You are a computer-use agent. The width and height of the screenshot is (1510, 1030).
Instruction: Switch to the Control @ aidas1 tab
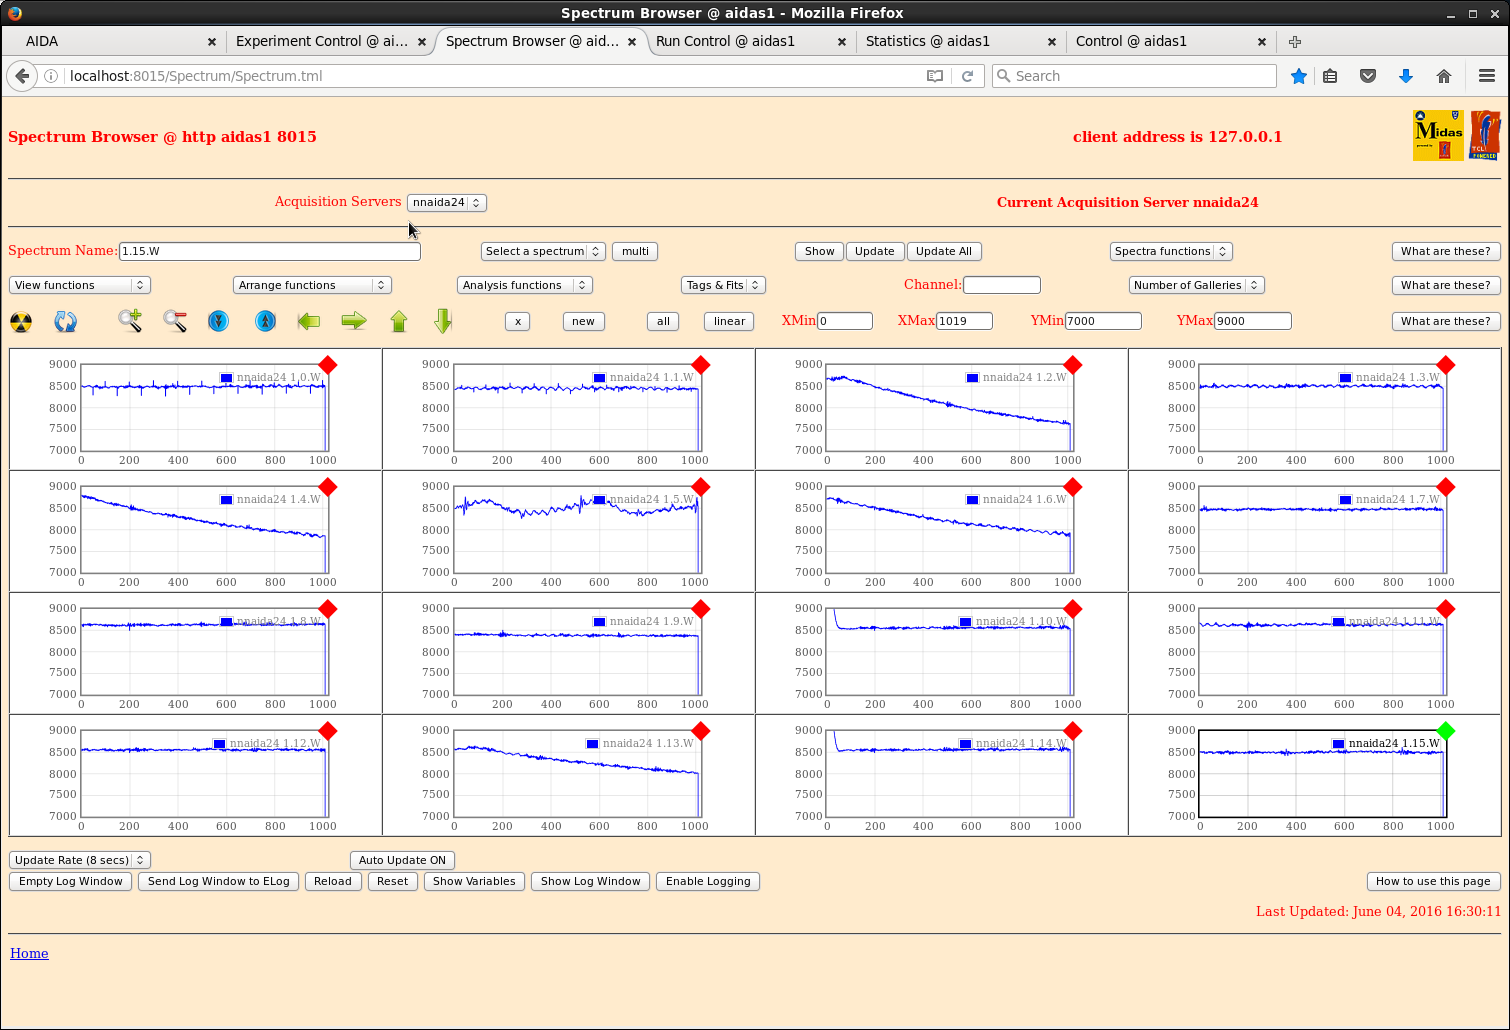point(1170,41)
